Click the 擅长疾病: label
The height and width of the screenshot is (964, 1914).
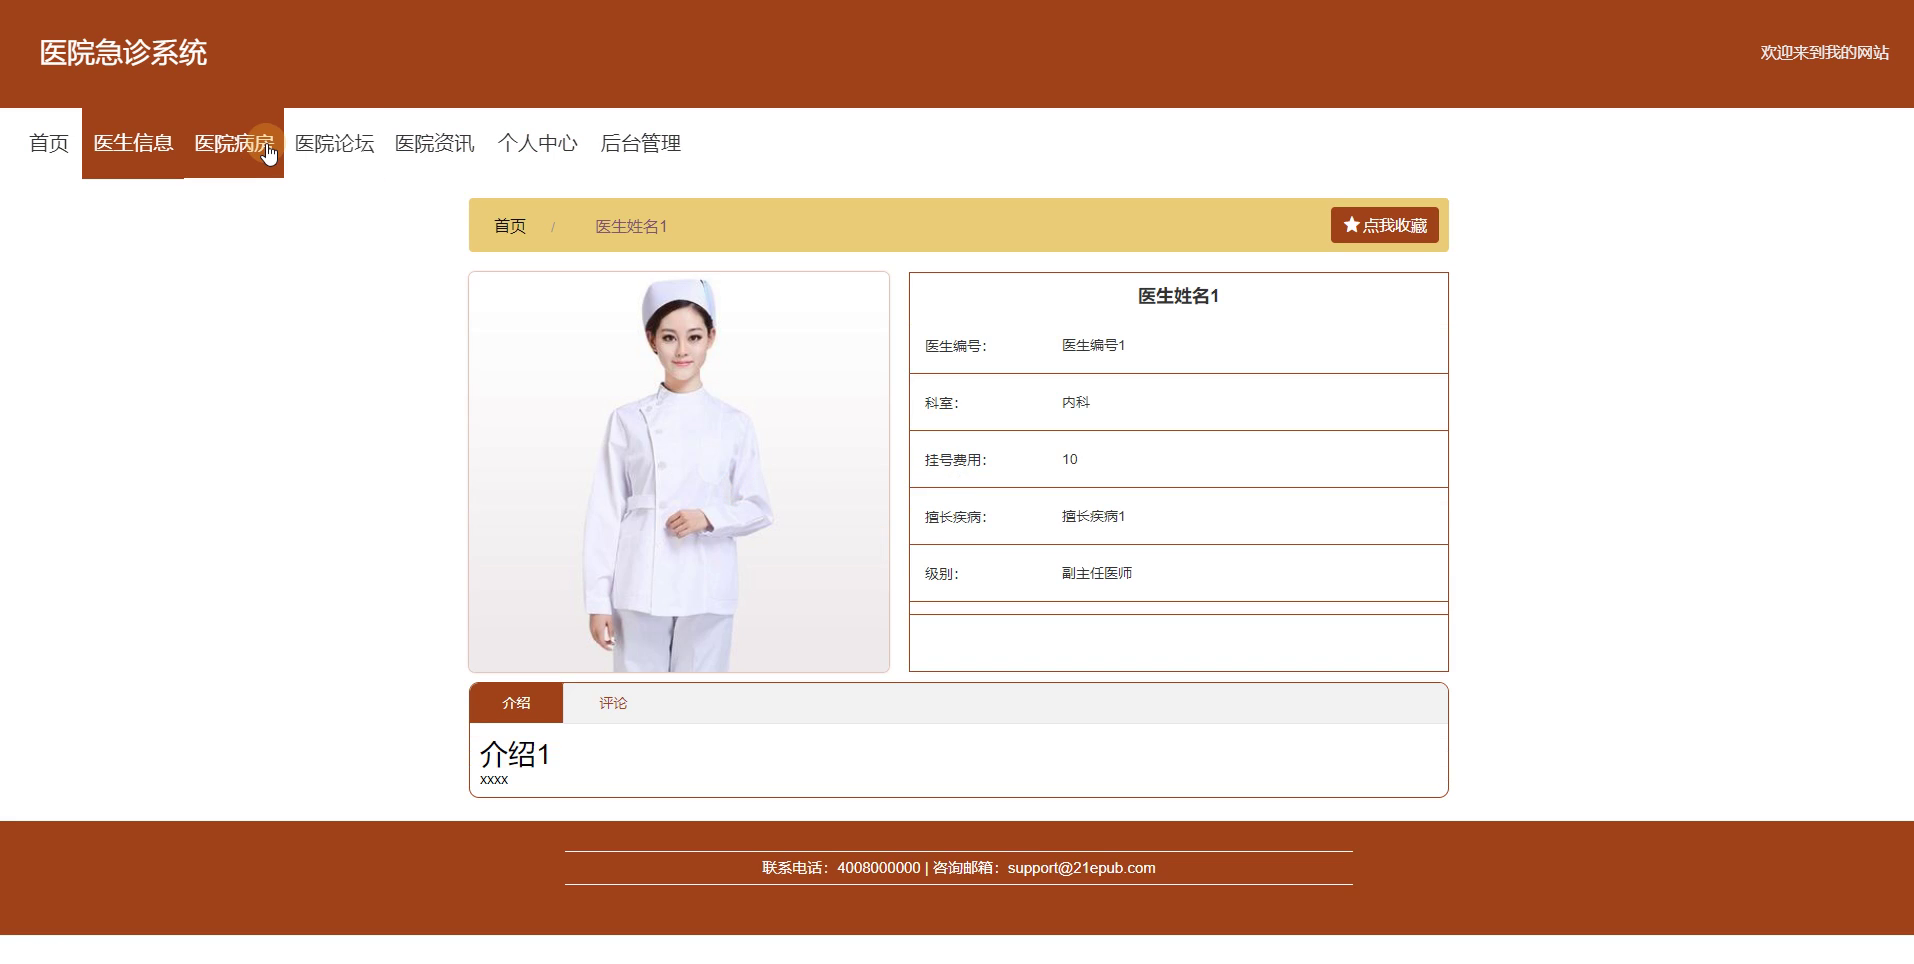[956, 517]
